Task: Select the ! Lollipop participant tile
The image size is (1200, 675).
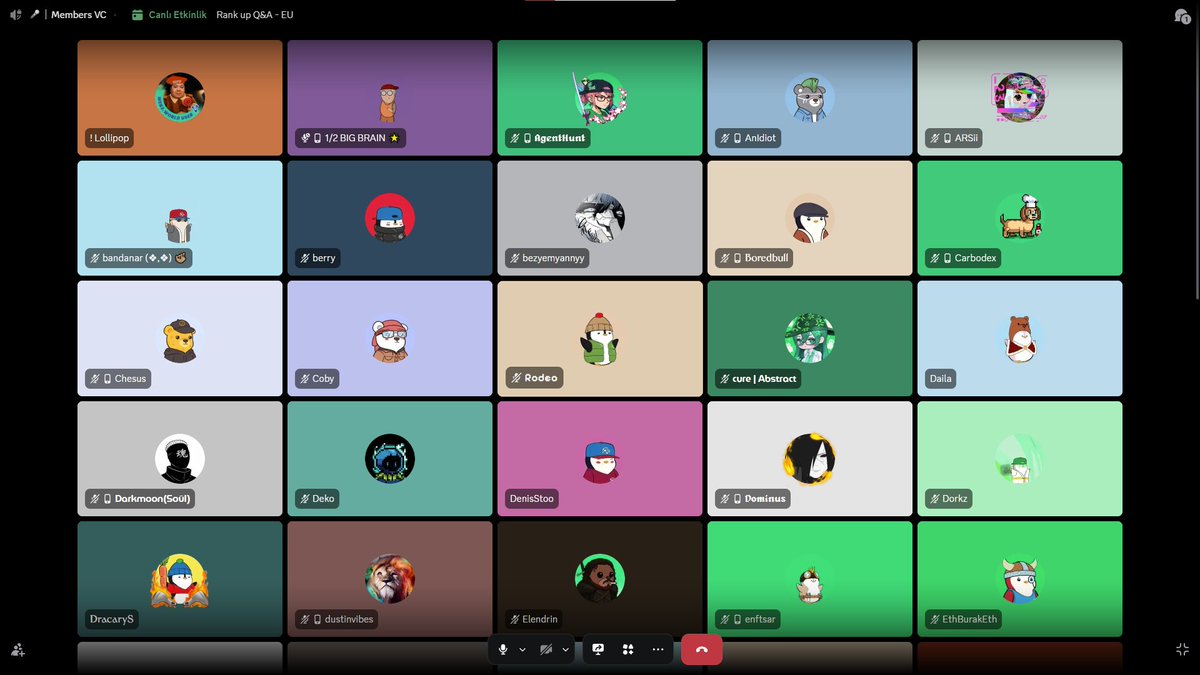Action: (x=180, y=98)
